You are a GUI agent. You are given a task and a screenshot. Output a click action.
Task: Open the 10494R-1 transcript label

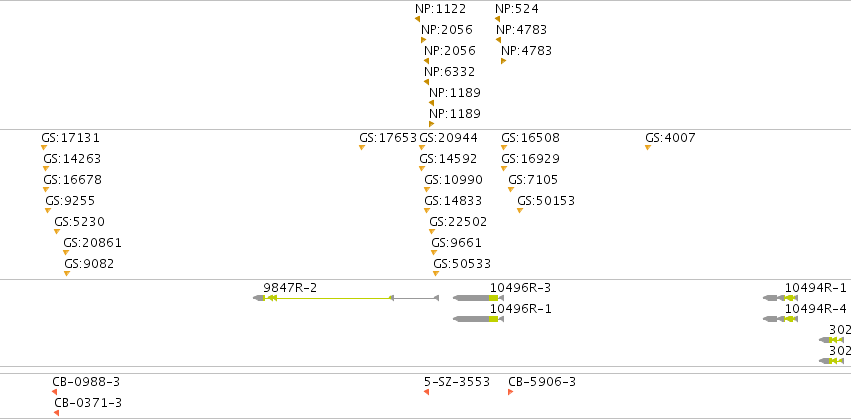(816, 288)
